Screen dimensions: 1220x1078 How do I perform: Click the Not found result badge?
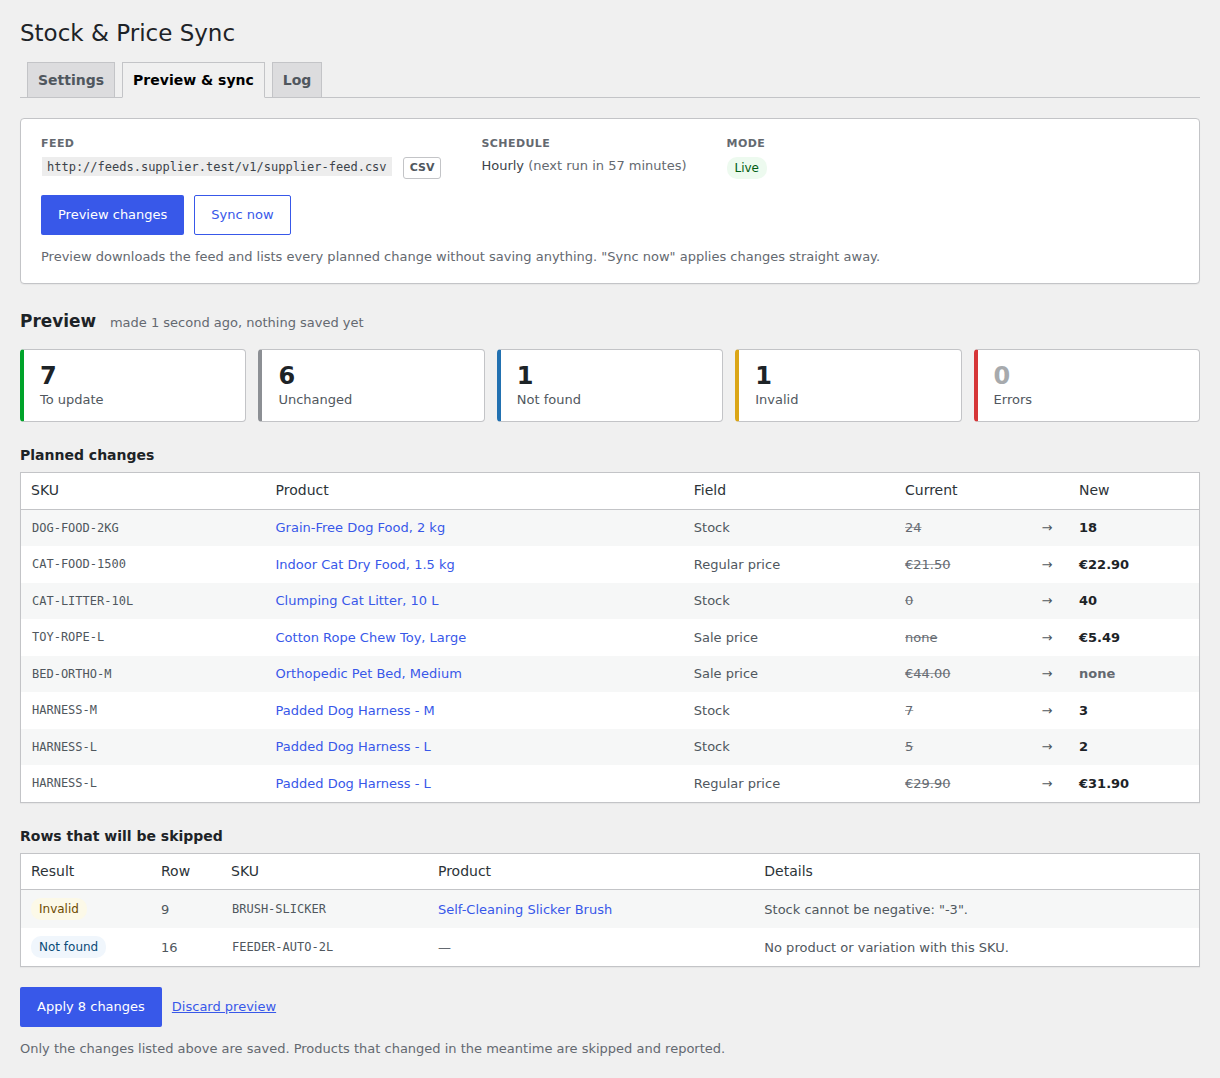click(x=69, y=947)
